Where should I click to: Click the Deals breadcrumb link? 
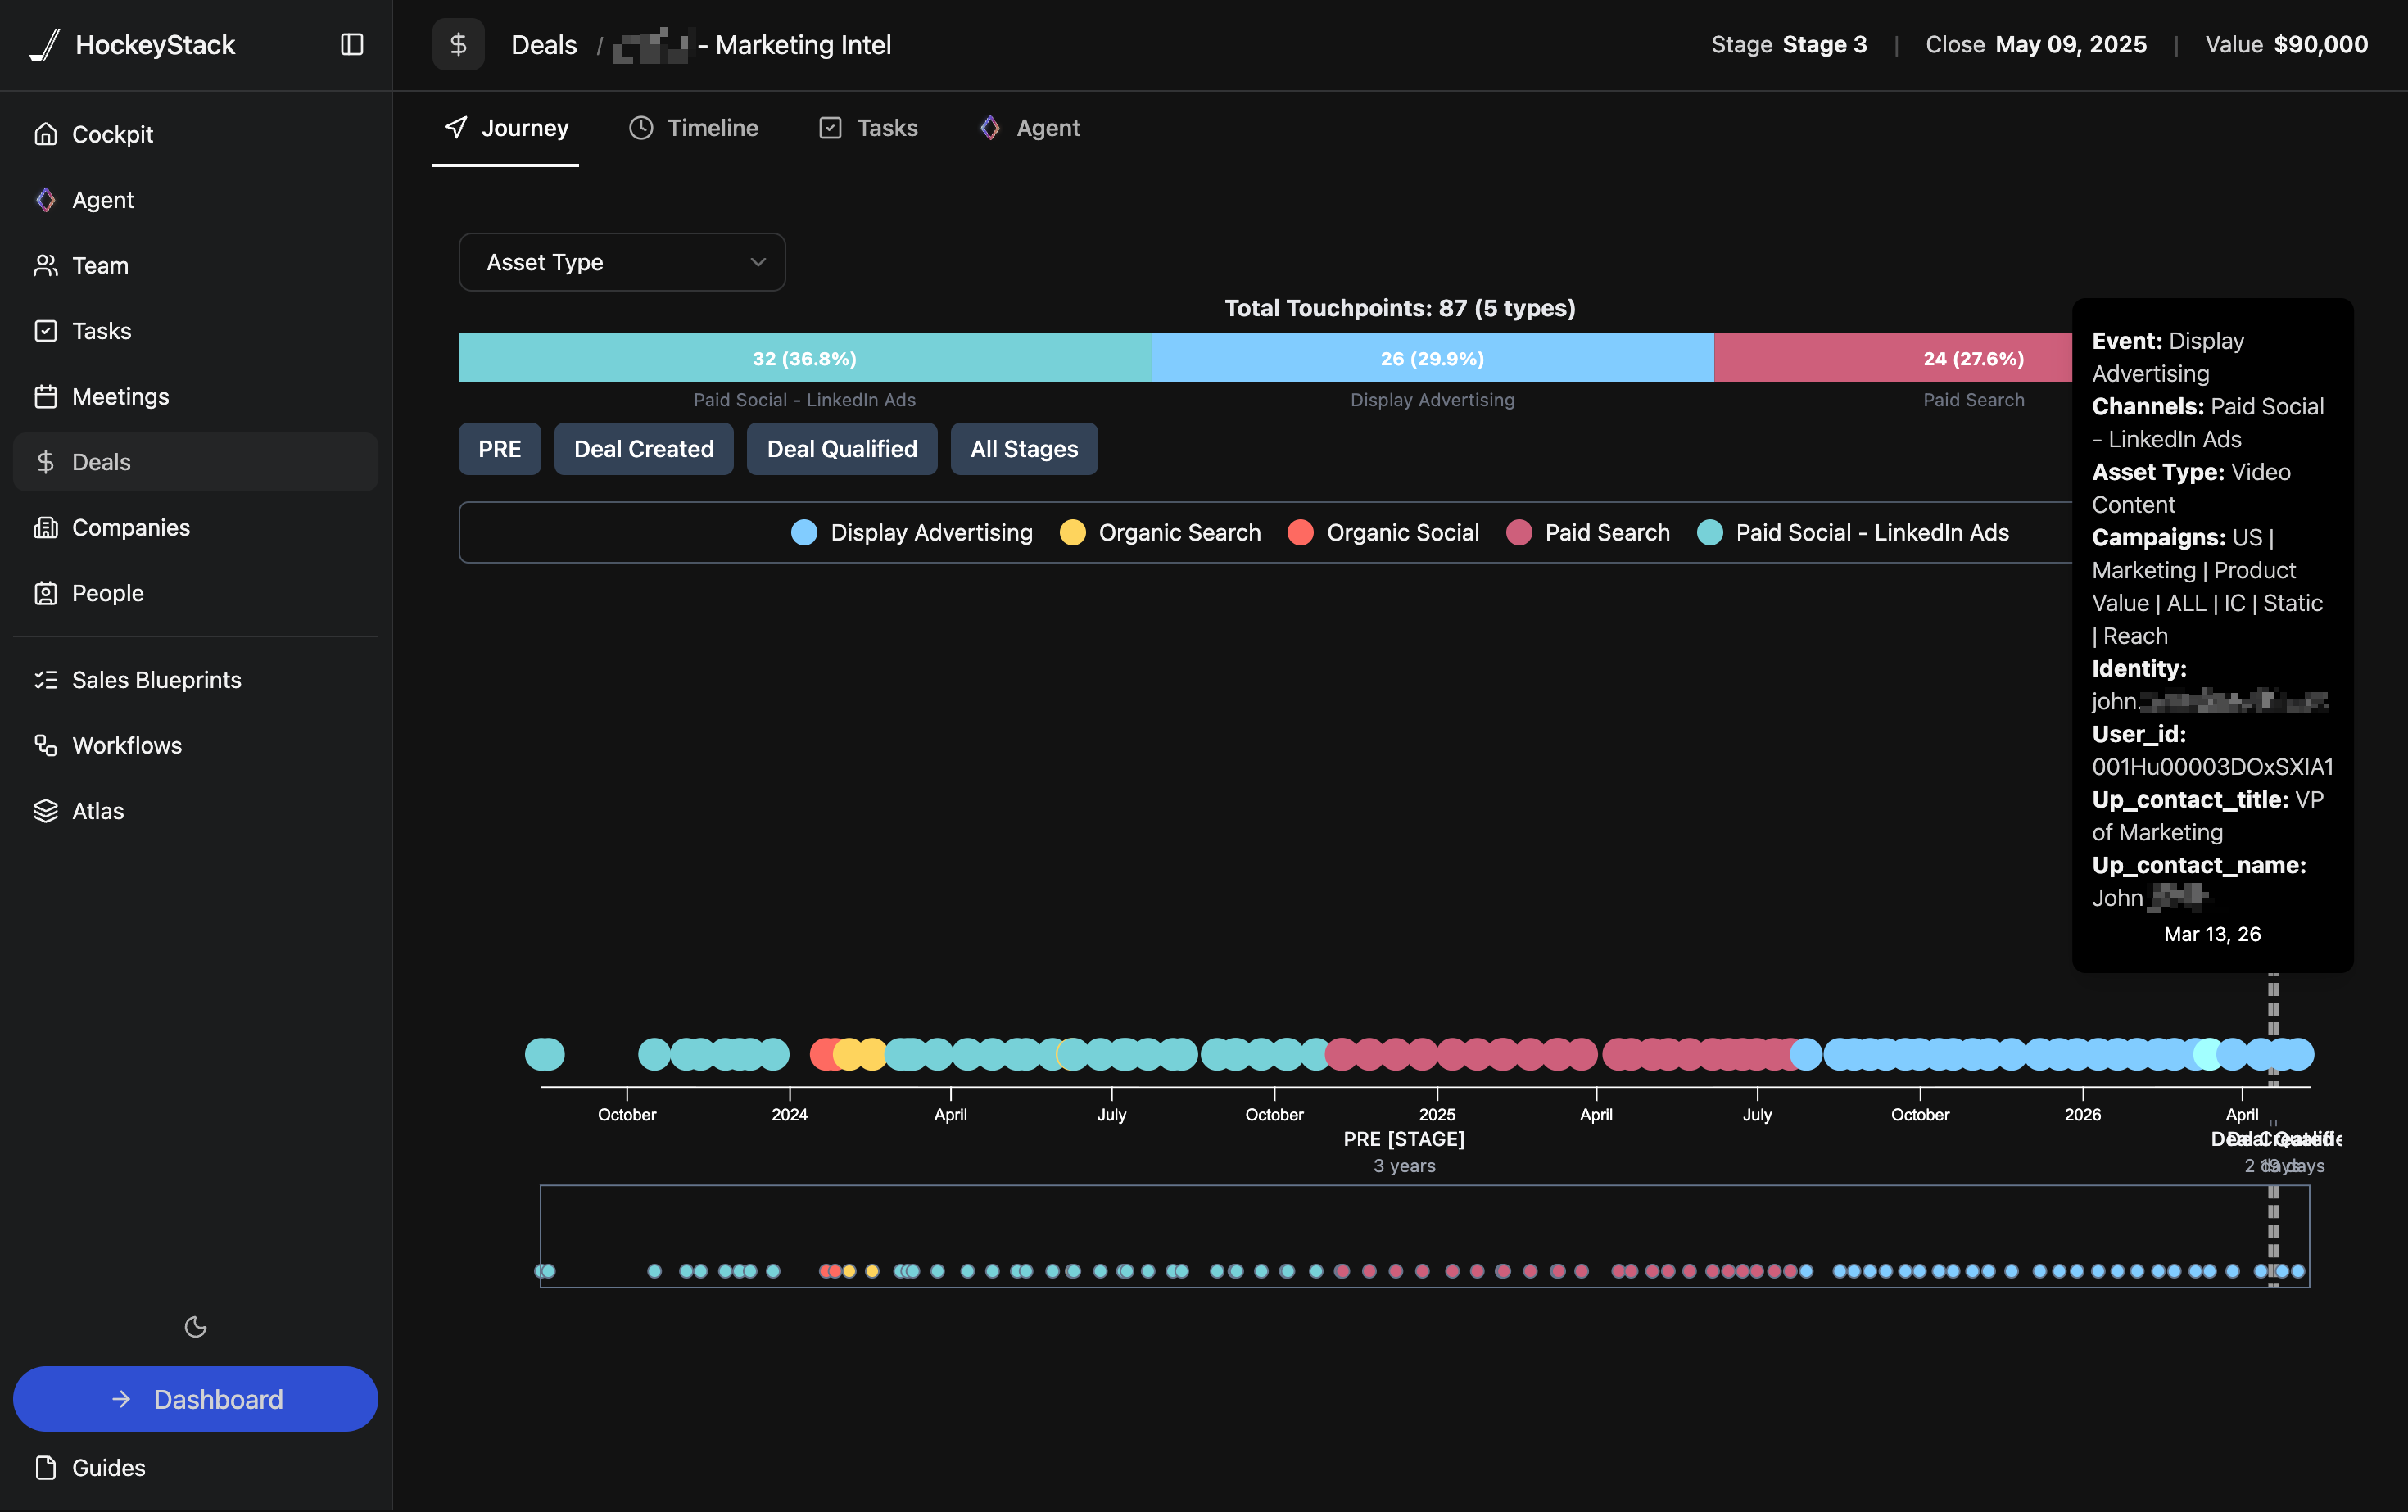544,45
